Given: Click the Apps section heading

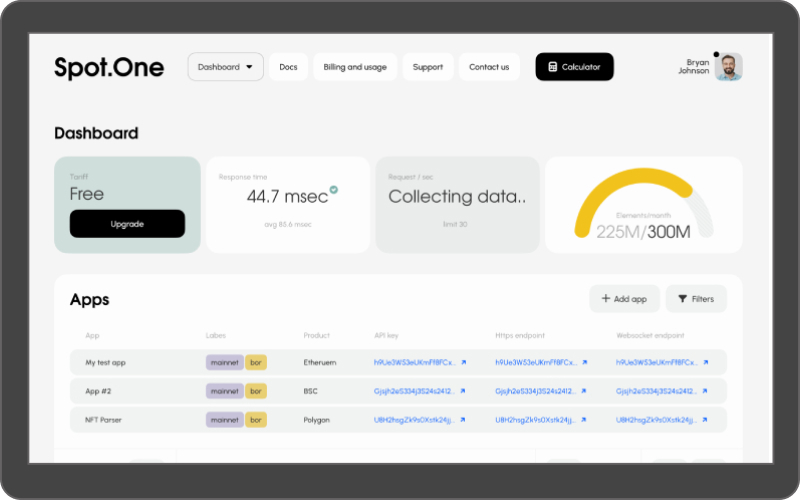Looking at the screenshot, I should [x=89, y=299].
